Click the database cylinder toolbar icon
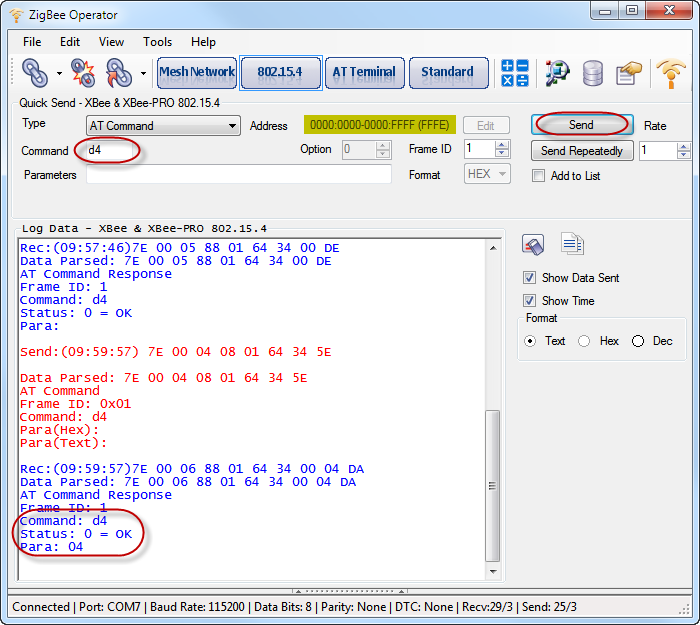The image size is (700, 625). click(x=593, y=73)
